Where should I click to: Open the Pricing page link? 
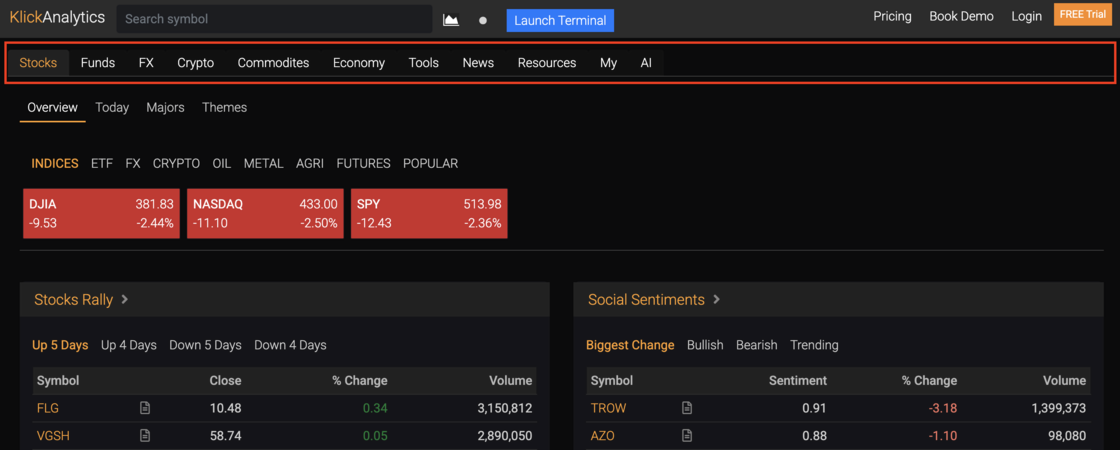[892, 16]
